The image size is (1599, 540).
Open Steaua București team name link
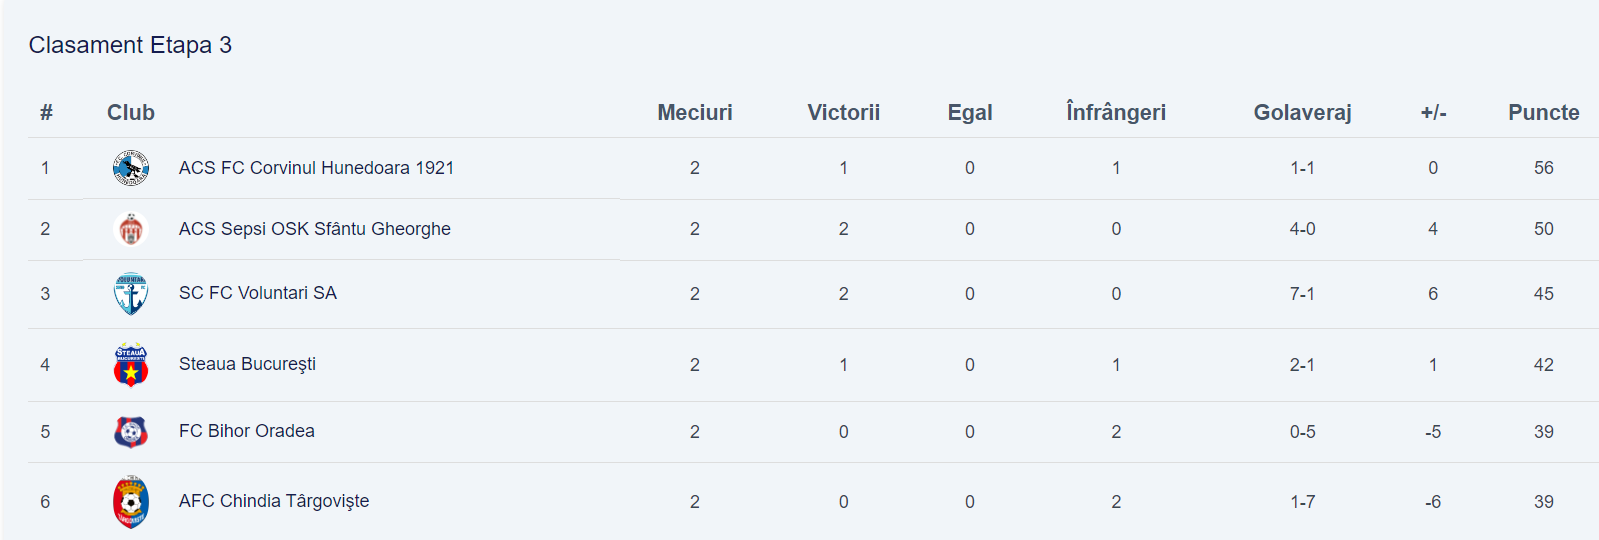(x=247, y=364)
